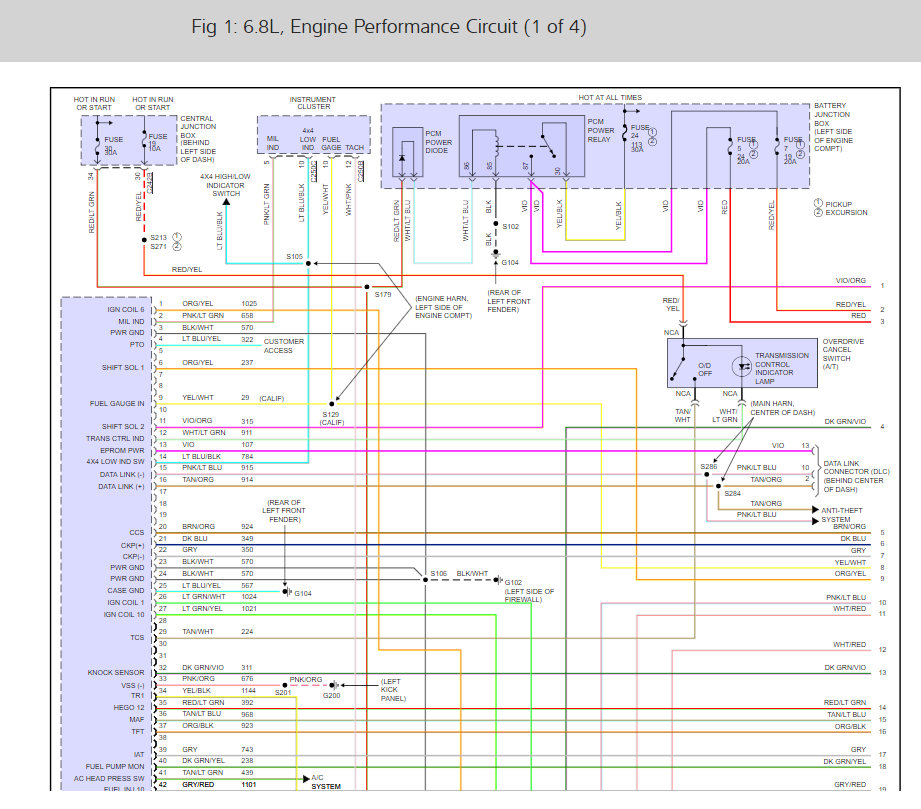
Task: Click the diode symbol in PCM power diode
Action: pyautogui.click(x=402, y=158)
